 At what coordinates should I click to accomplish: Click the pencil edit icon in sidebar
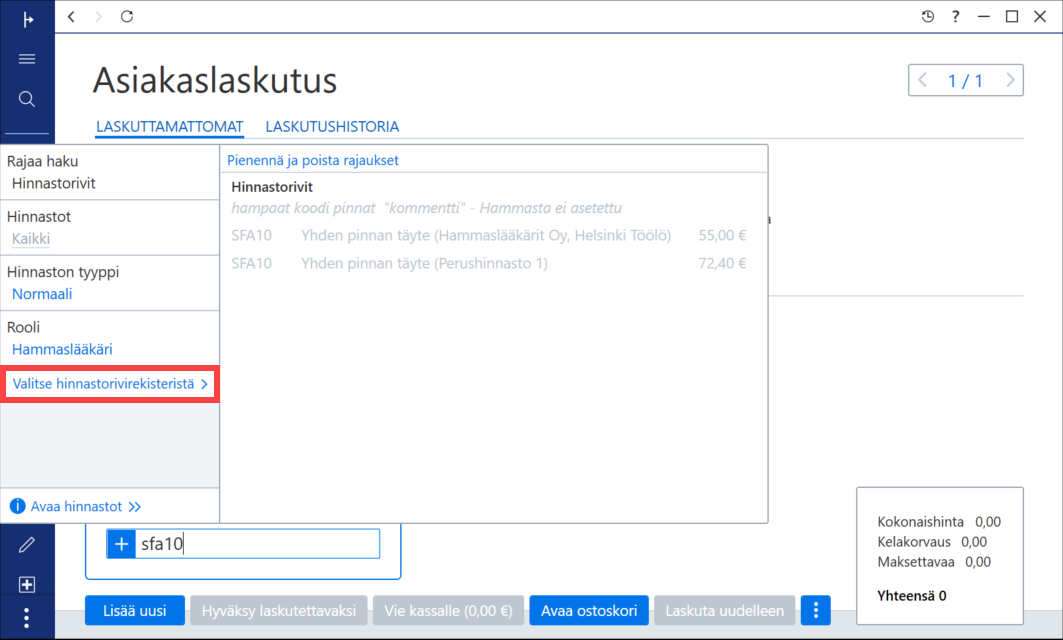[26, 544]
